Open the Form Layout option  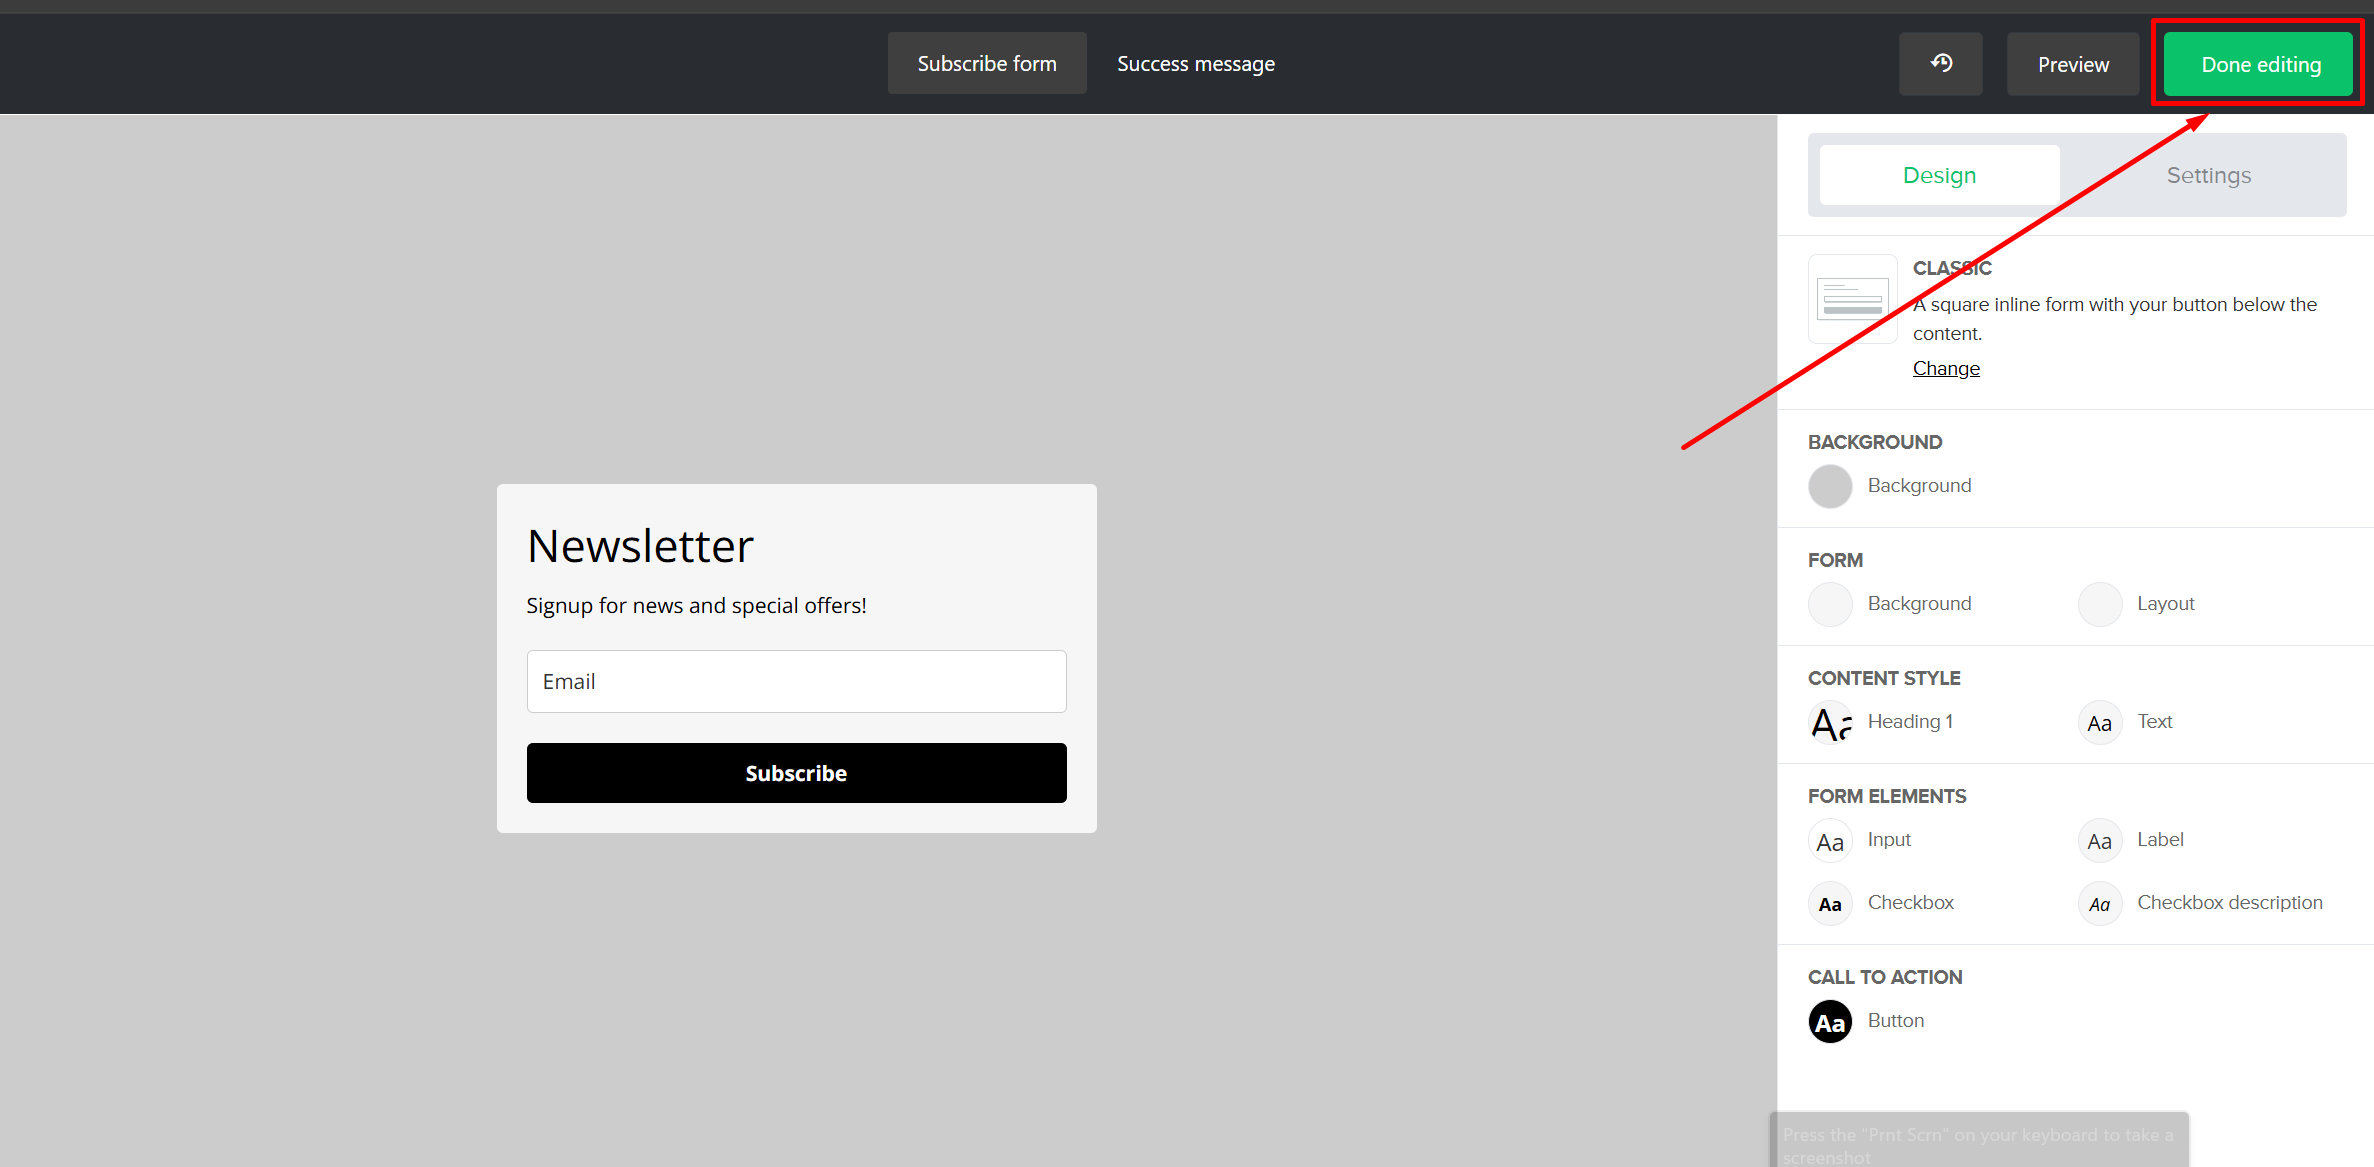click(x=2099, y=604)
